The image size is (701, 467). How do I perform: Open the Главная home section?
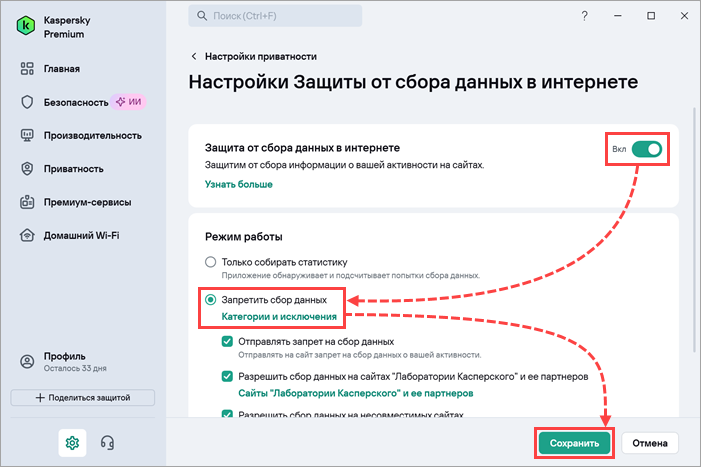(x=62, y=69)
